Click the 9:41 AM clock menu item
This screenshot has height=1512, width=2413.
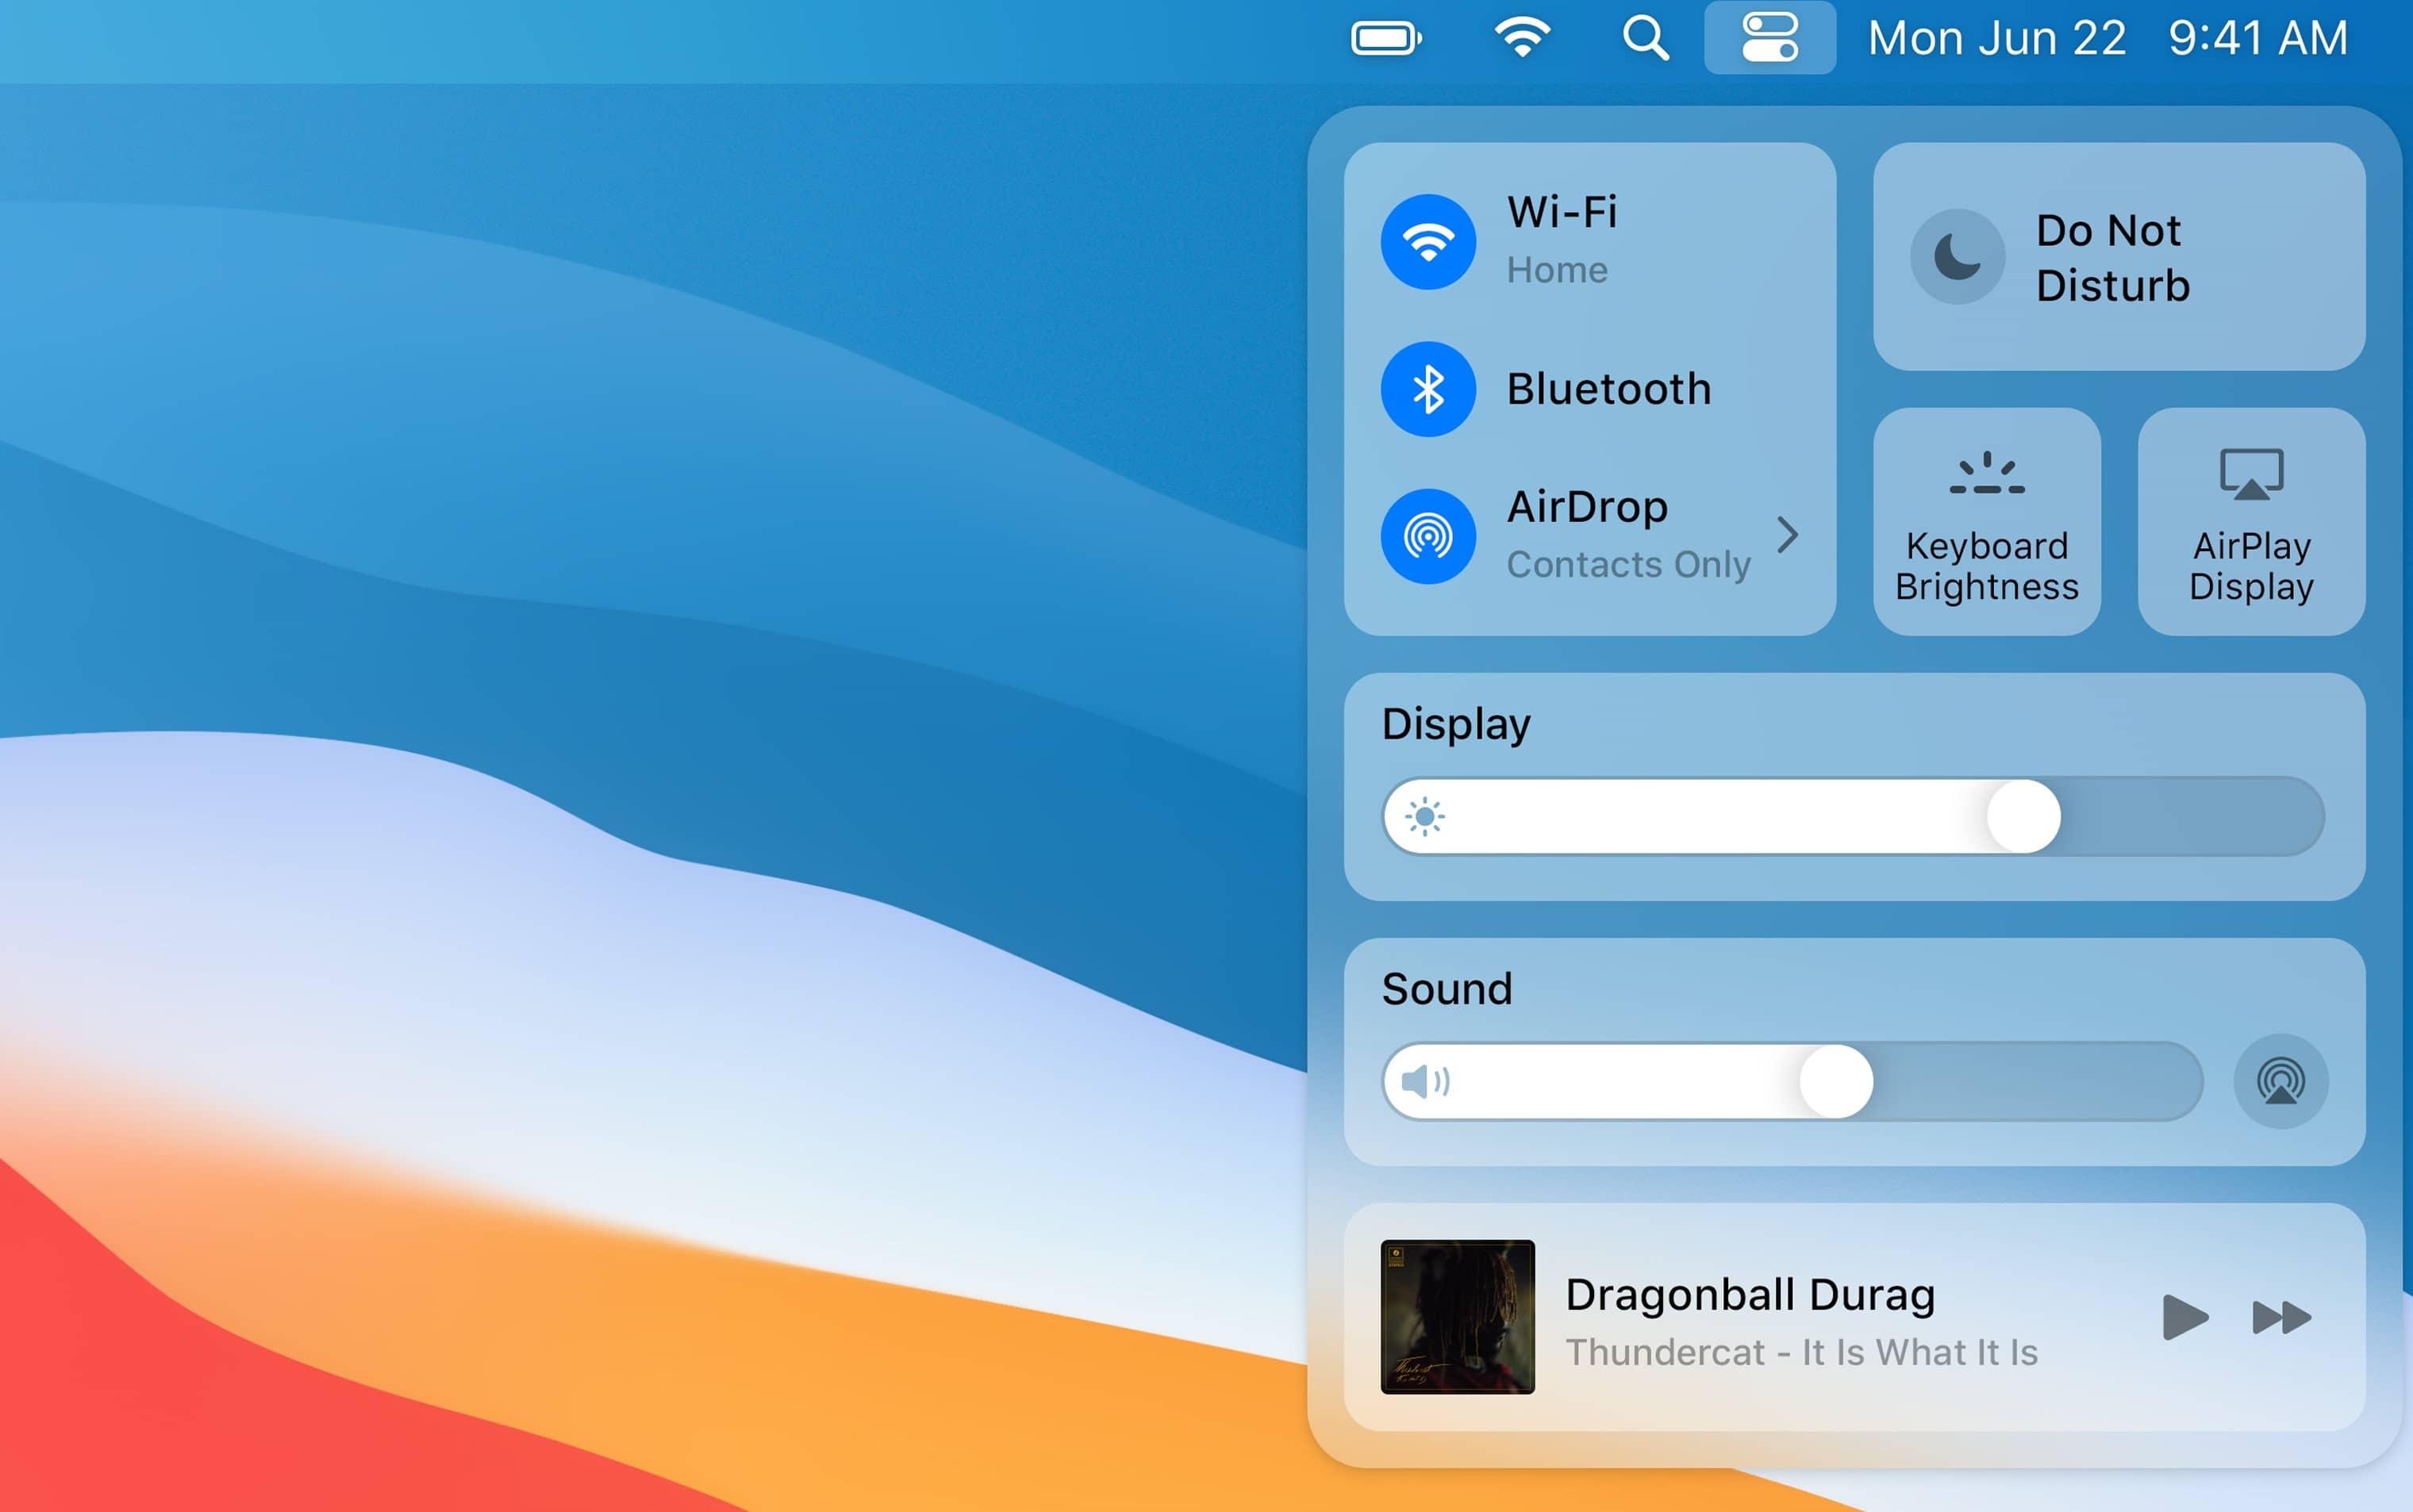(x=2257, y=39)
